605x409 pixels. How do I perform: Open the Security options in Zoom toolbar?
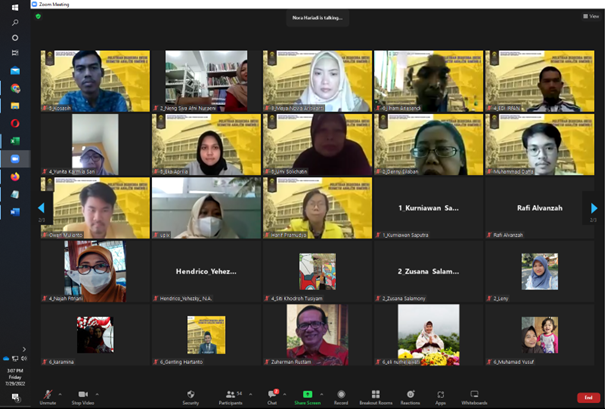click(190, 396)
